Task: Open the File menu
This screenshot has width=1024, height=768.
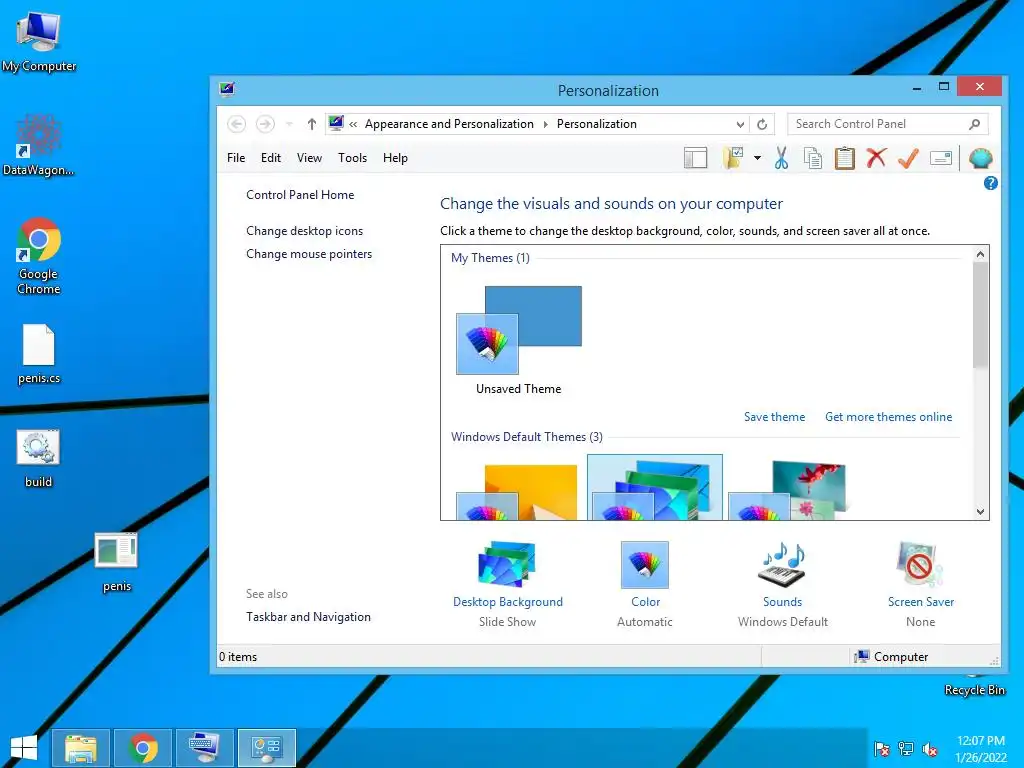Action: (x=236, y=158)
